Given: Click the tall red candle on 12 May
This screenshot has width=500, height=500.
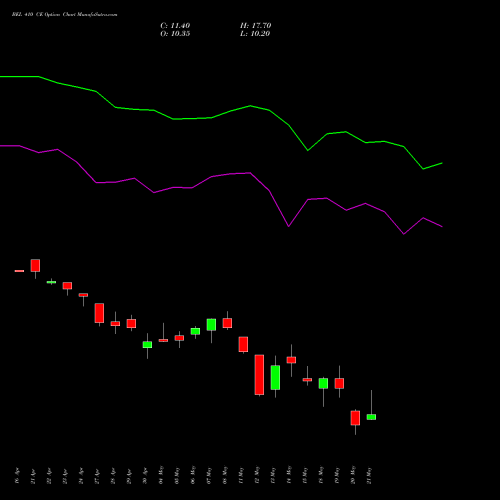Looking at the screenshot, I should tap(259, 375).
